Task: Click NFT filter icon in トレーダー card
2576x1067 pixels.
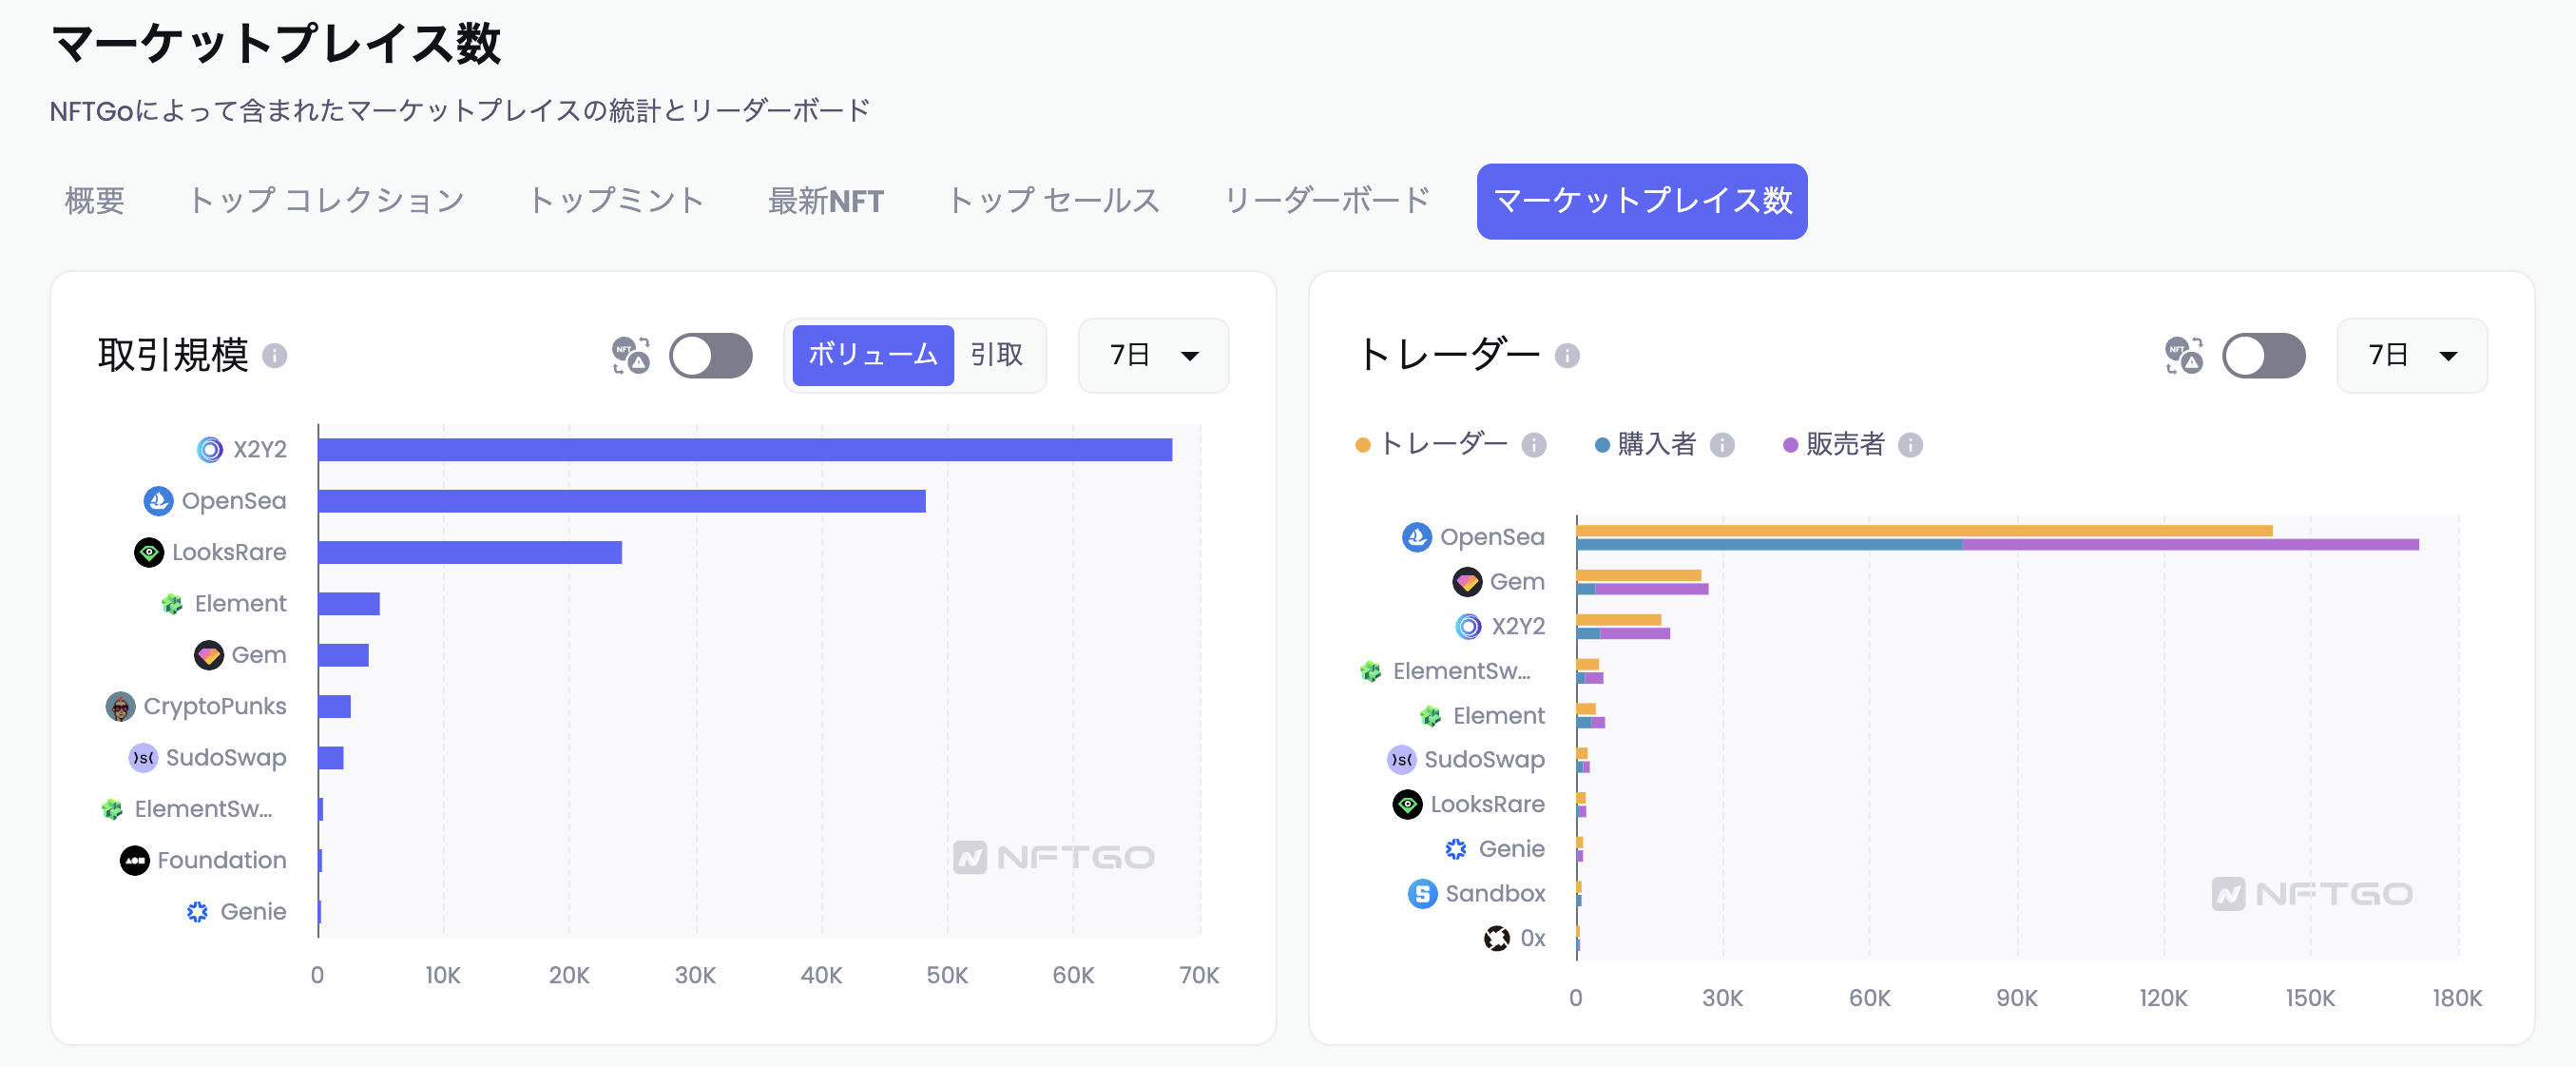Action: pyautogui.click(x=2184, y=356)
